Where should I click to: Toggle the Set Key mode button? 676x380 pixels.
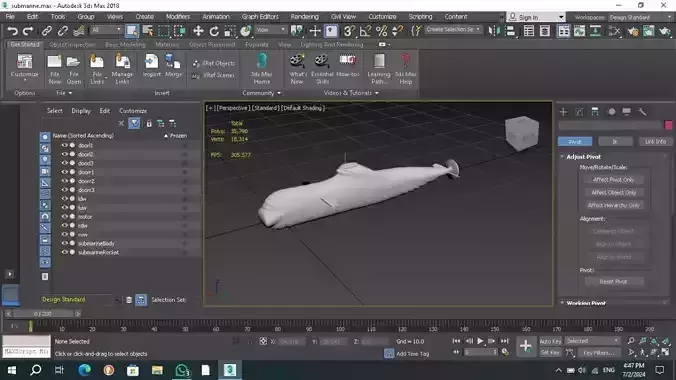551,352
